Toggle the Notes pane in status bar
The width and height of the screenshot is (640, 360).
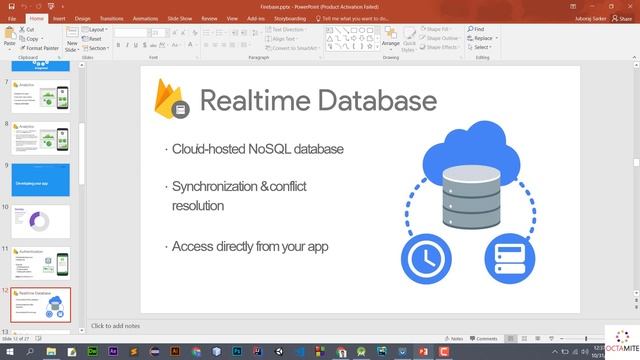[453, 338]
